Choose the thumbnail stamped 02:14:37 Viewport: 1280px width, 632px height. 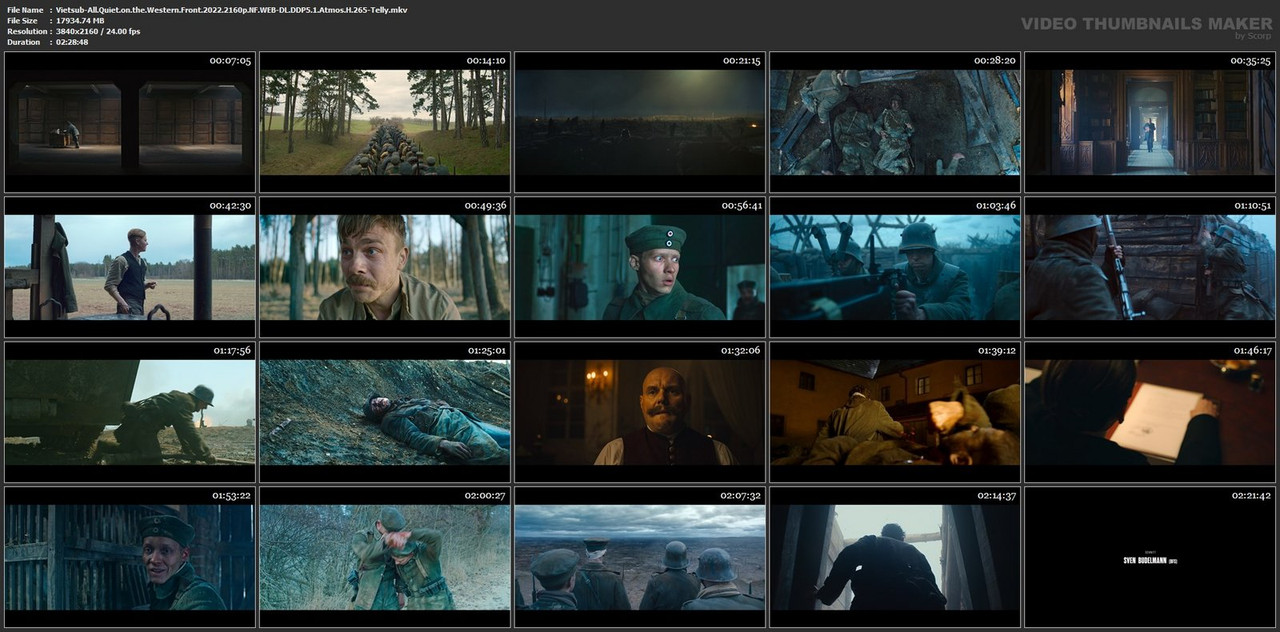(x=895, y=557)
